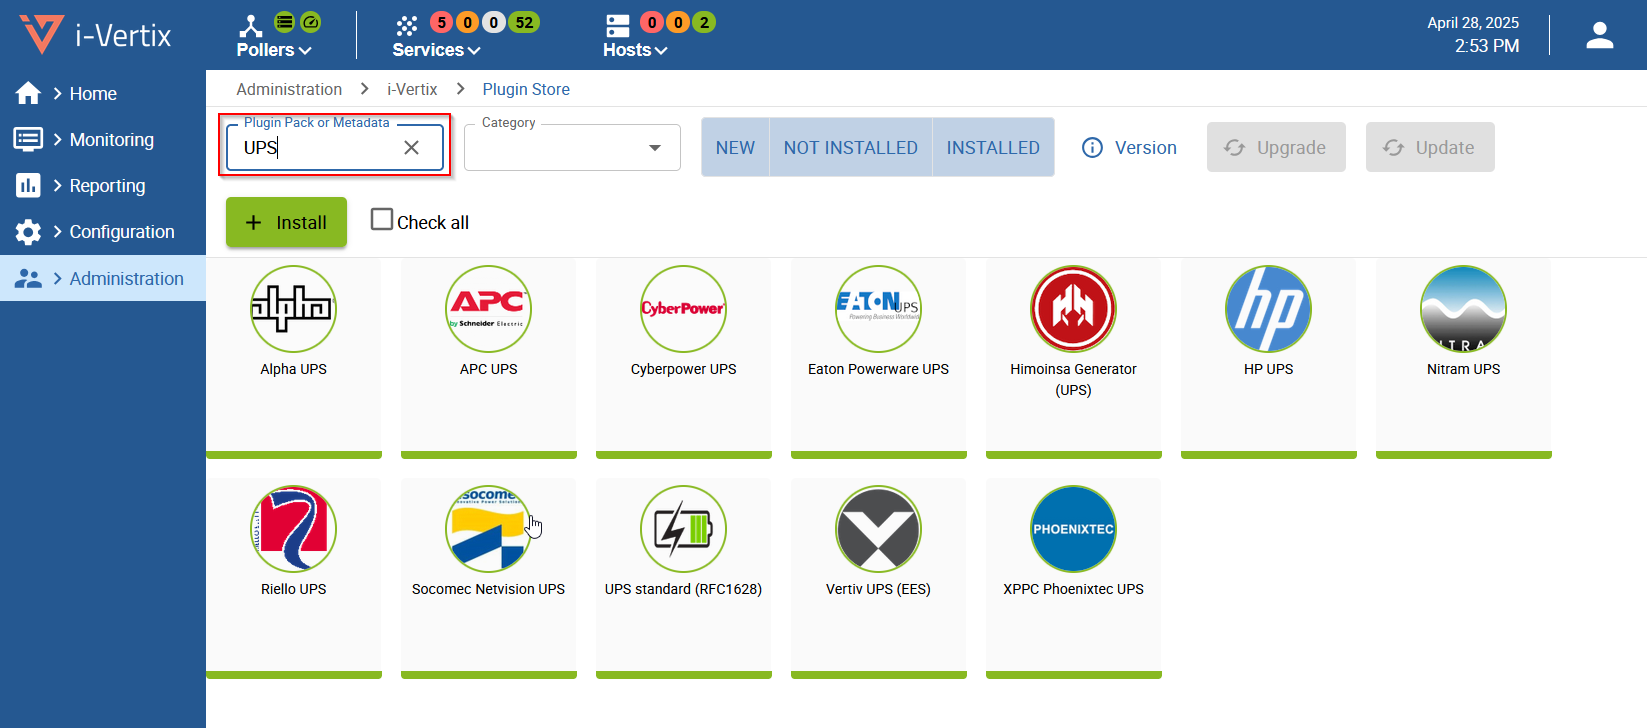This screenshot has height=728, width=1647.
Task: Click the XPPC Phoenixtec UPS label
Action: tap(1073, 589)
